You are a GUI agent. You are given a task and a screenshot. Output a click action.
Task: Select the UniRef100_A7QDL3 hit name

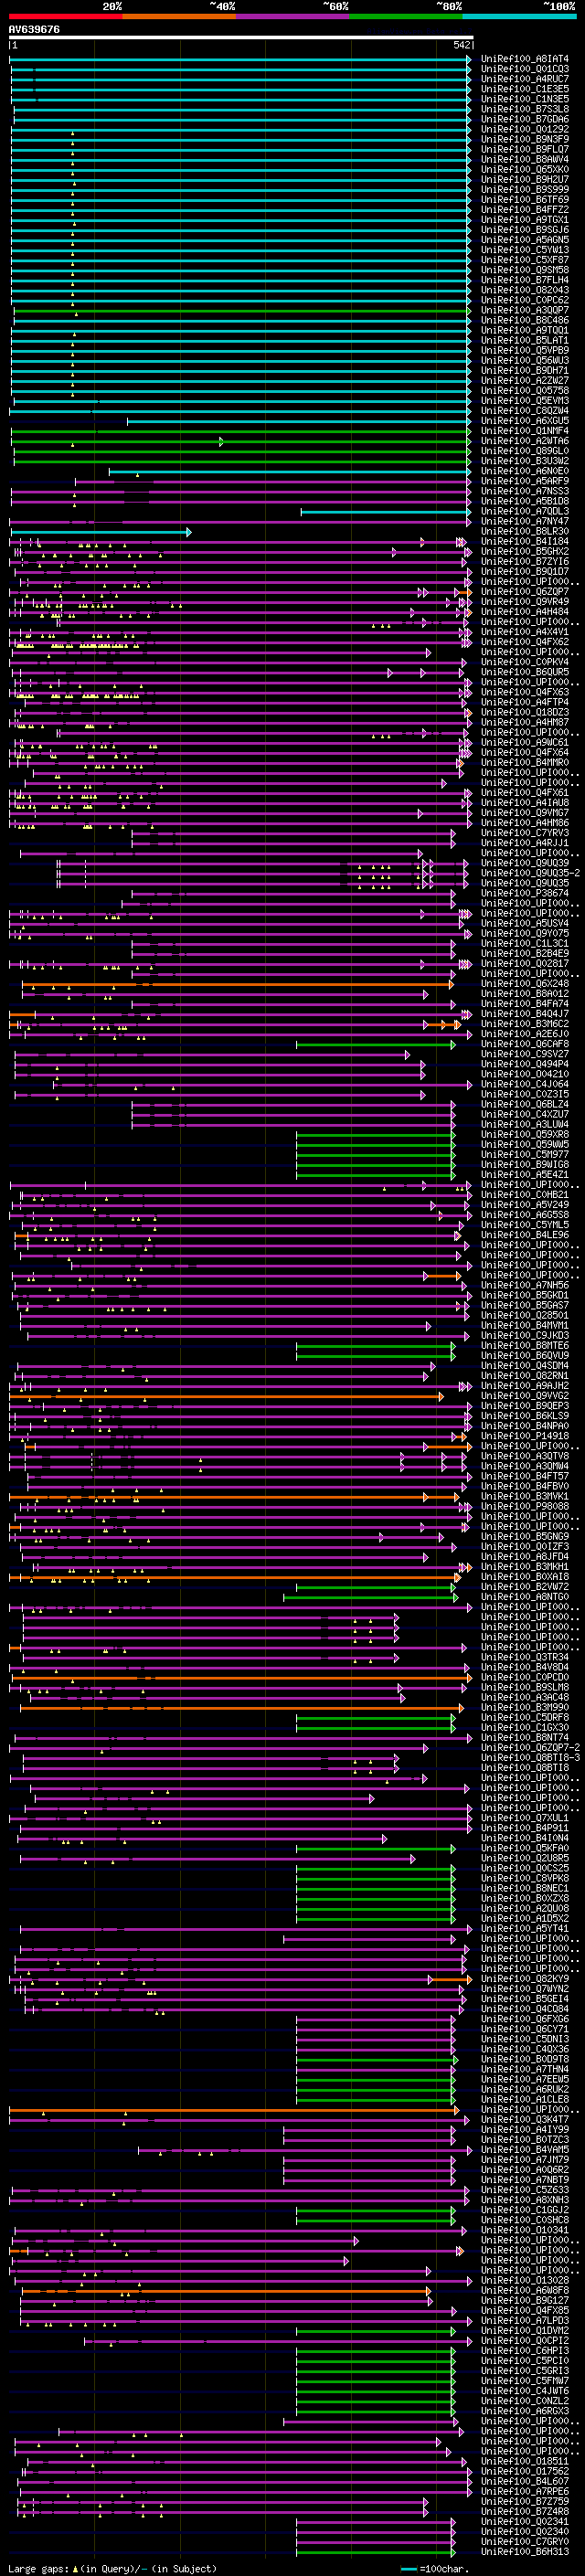point(524,512)
